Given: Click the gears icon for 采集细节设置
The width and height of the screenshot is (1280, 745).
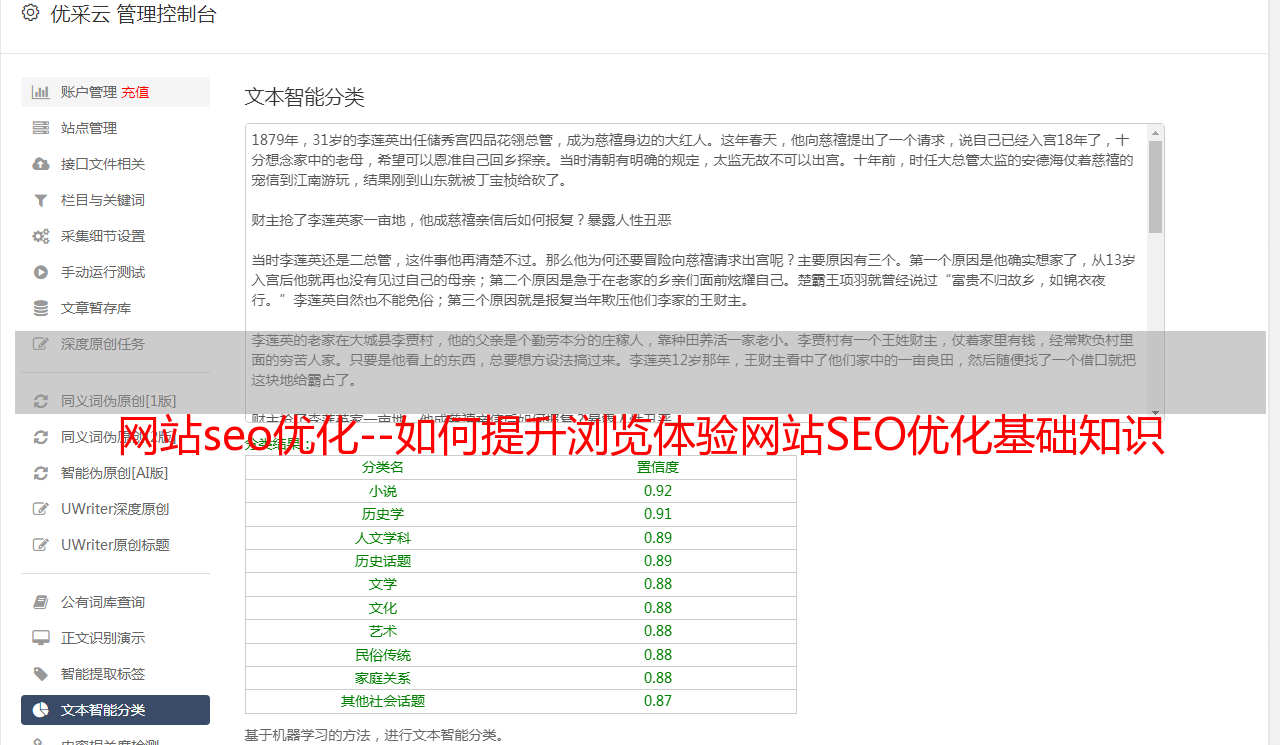Looking at the screenshot, I should (x=41, y=236).
